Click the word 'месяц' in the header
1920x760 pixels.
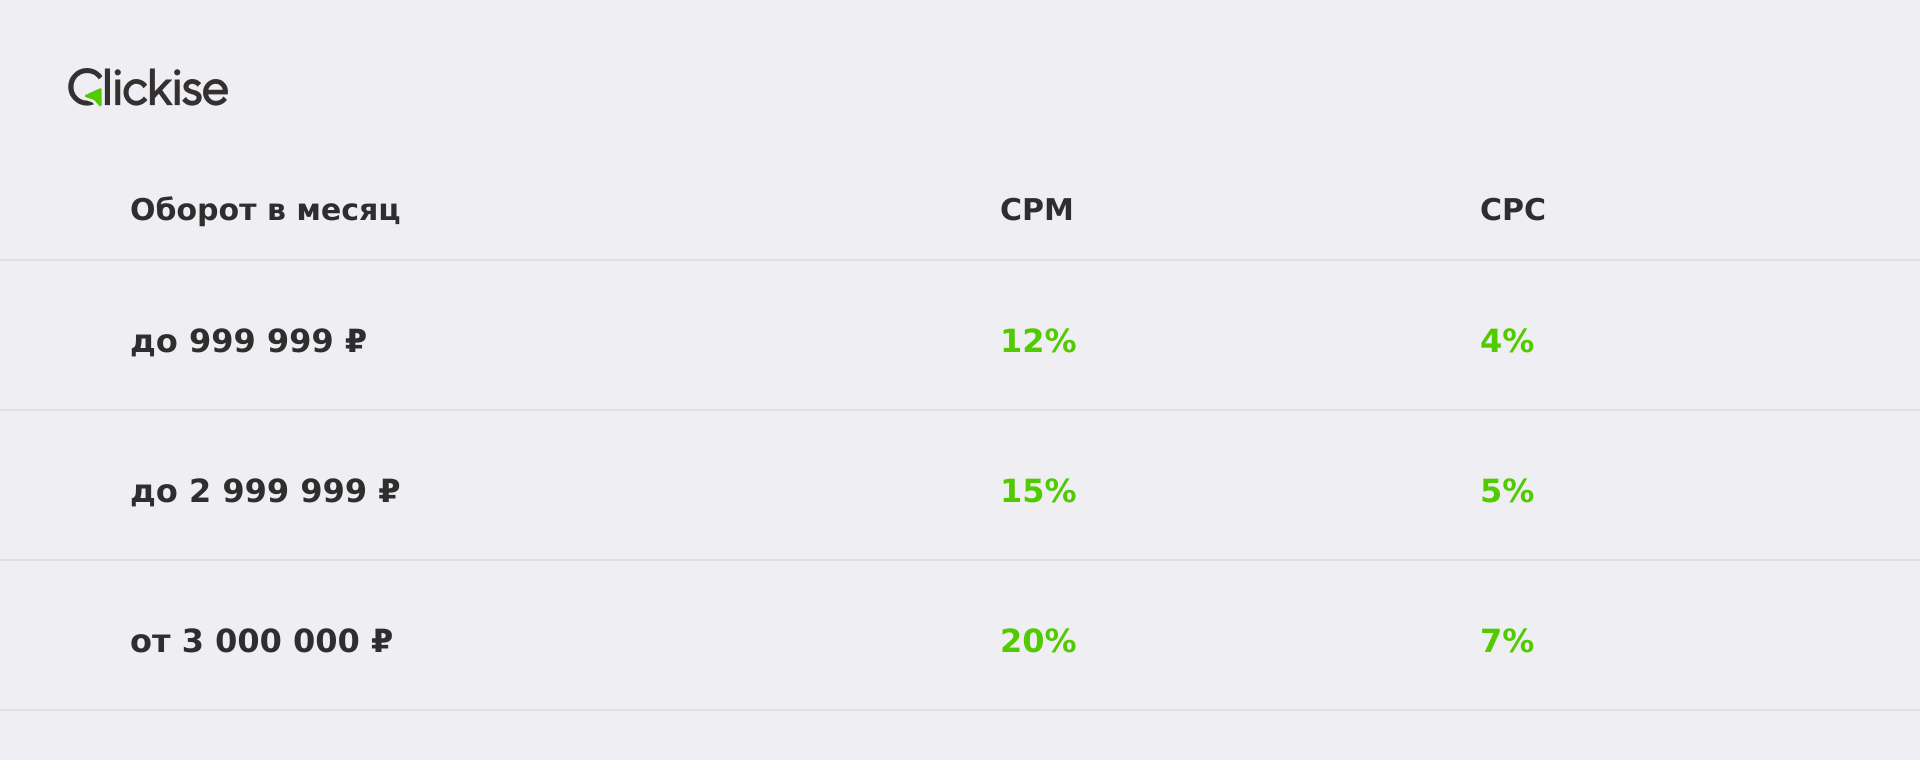pyautogui.click(x=348, y=212)
